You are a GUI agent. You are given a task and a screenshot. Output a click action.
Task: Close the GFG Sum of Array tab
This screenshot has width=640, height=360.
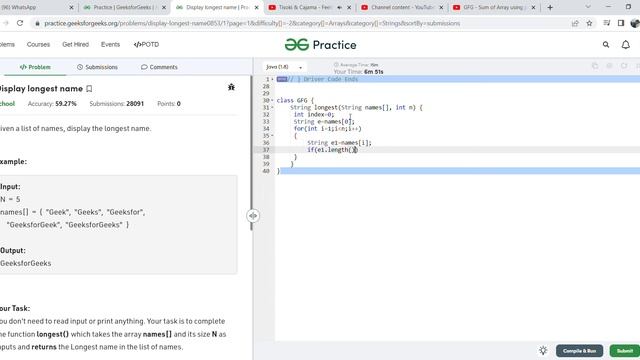pyautogui.click(x=533, y=7)
